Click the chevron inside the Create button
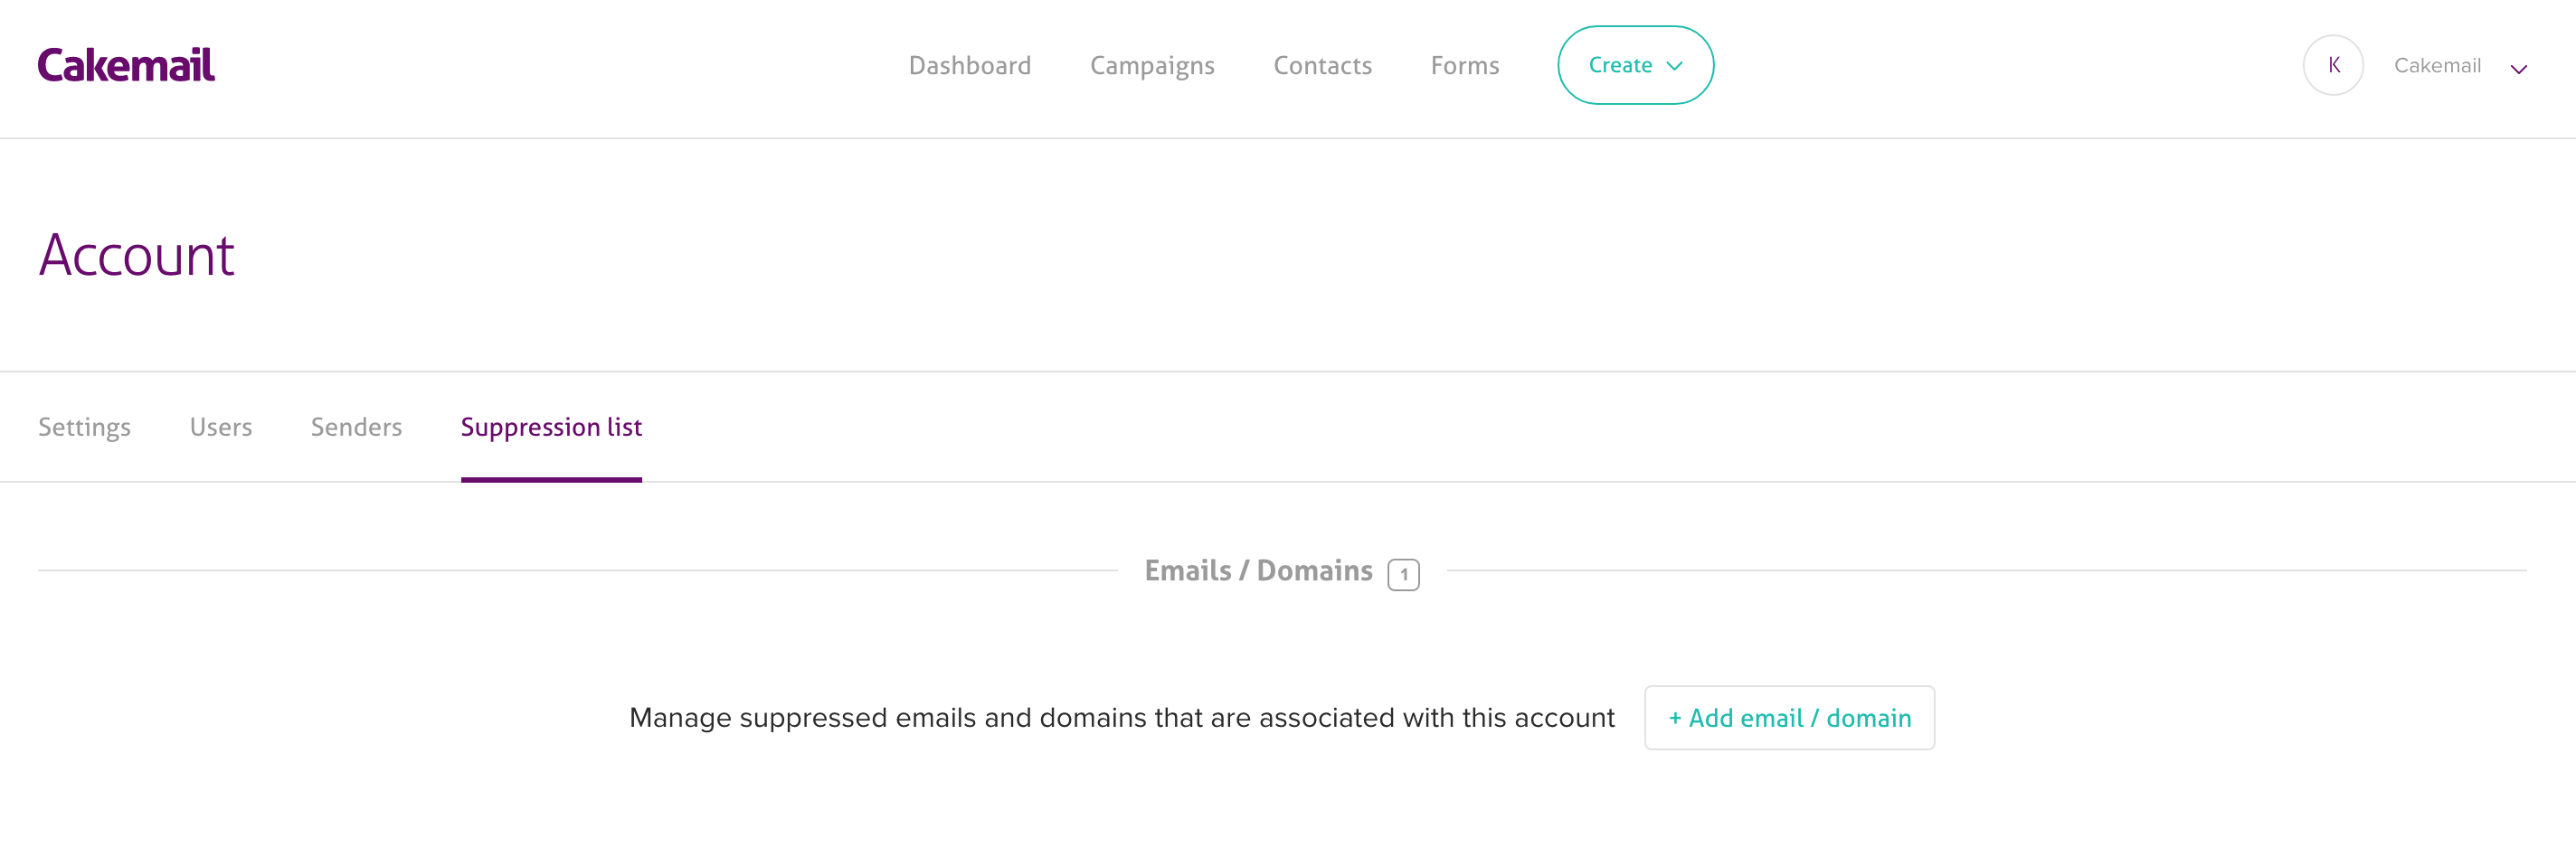Image resolution: width=2576 pixels, height=857 pixels. click(x=1674, y=66)
